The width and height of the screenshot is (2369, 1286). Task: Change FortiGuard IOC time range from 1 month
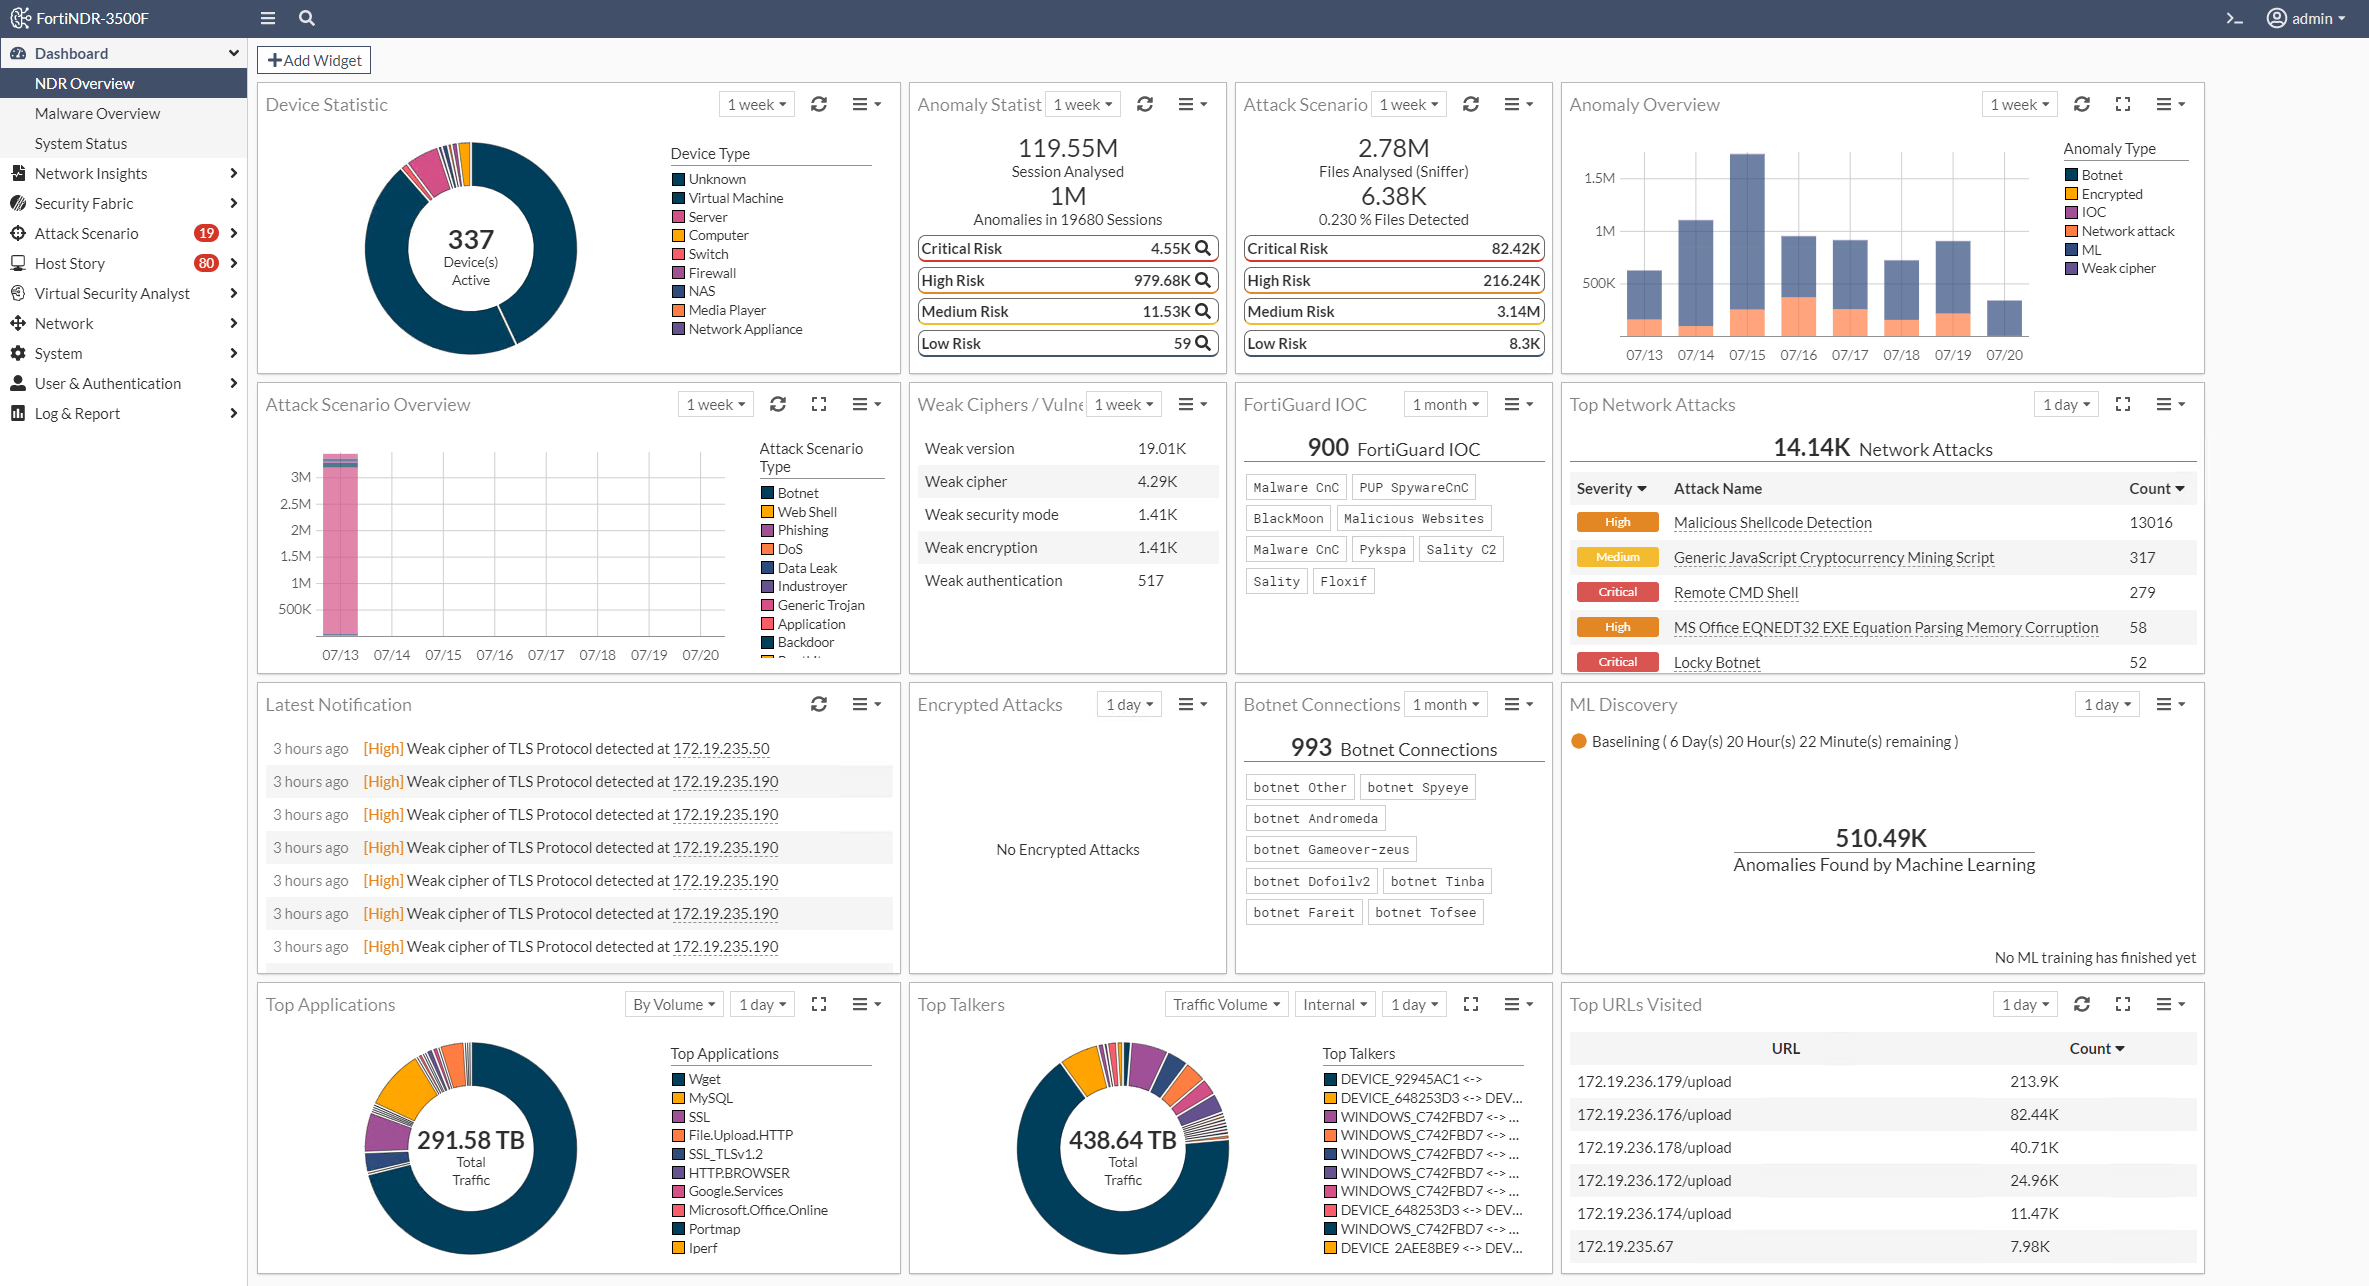[x=1445, y=404]
